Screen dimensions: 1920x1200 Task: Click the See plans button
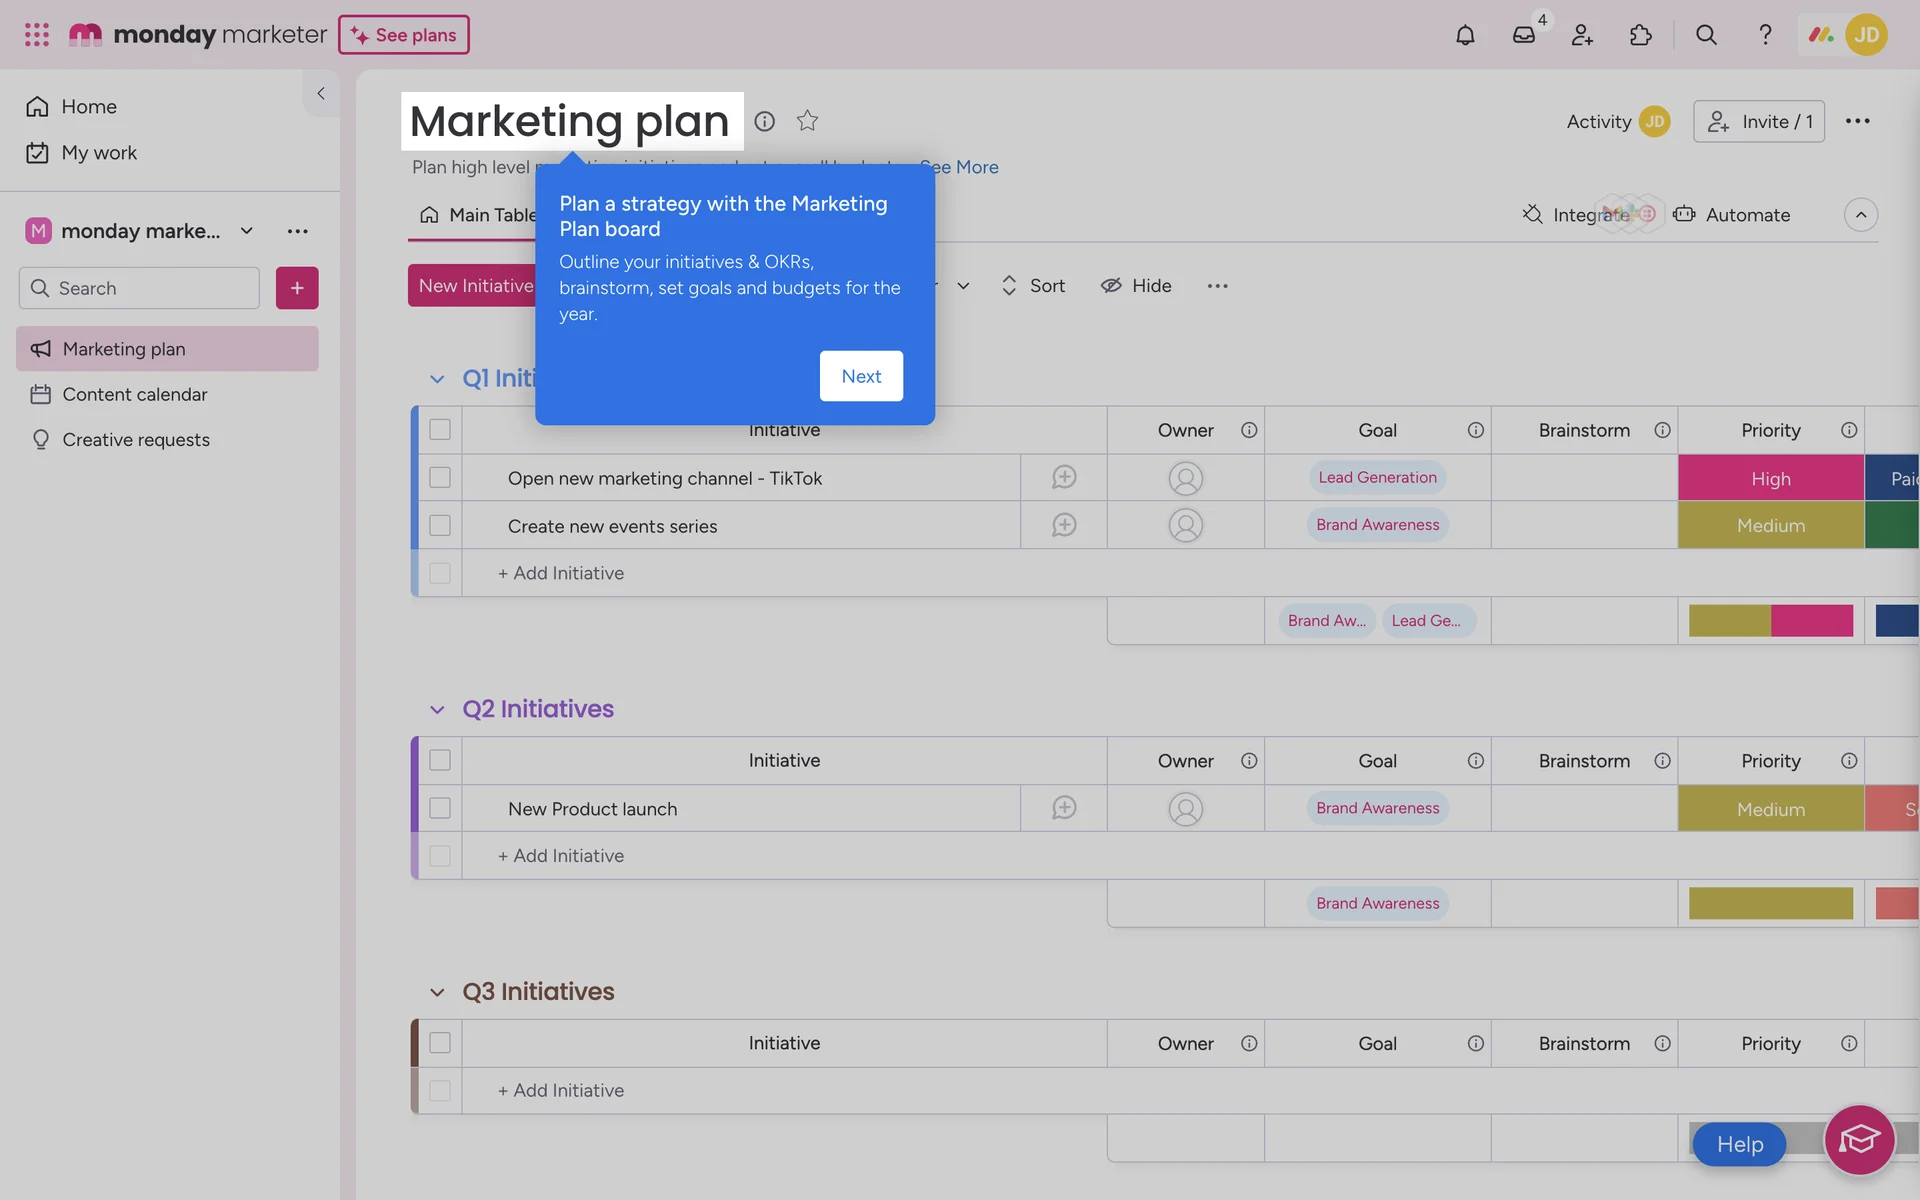click(x=404, y=35)
